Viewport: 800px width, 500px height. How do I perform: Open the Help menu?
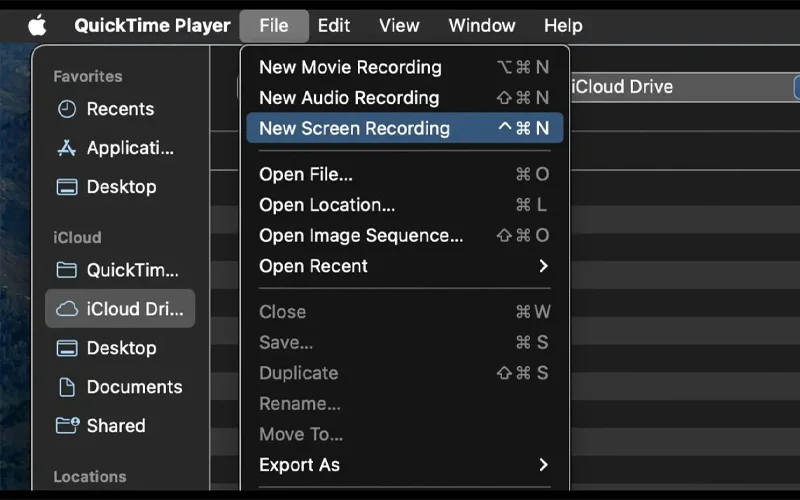(x=563, y=26)
